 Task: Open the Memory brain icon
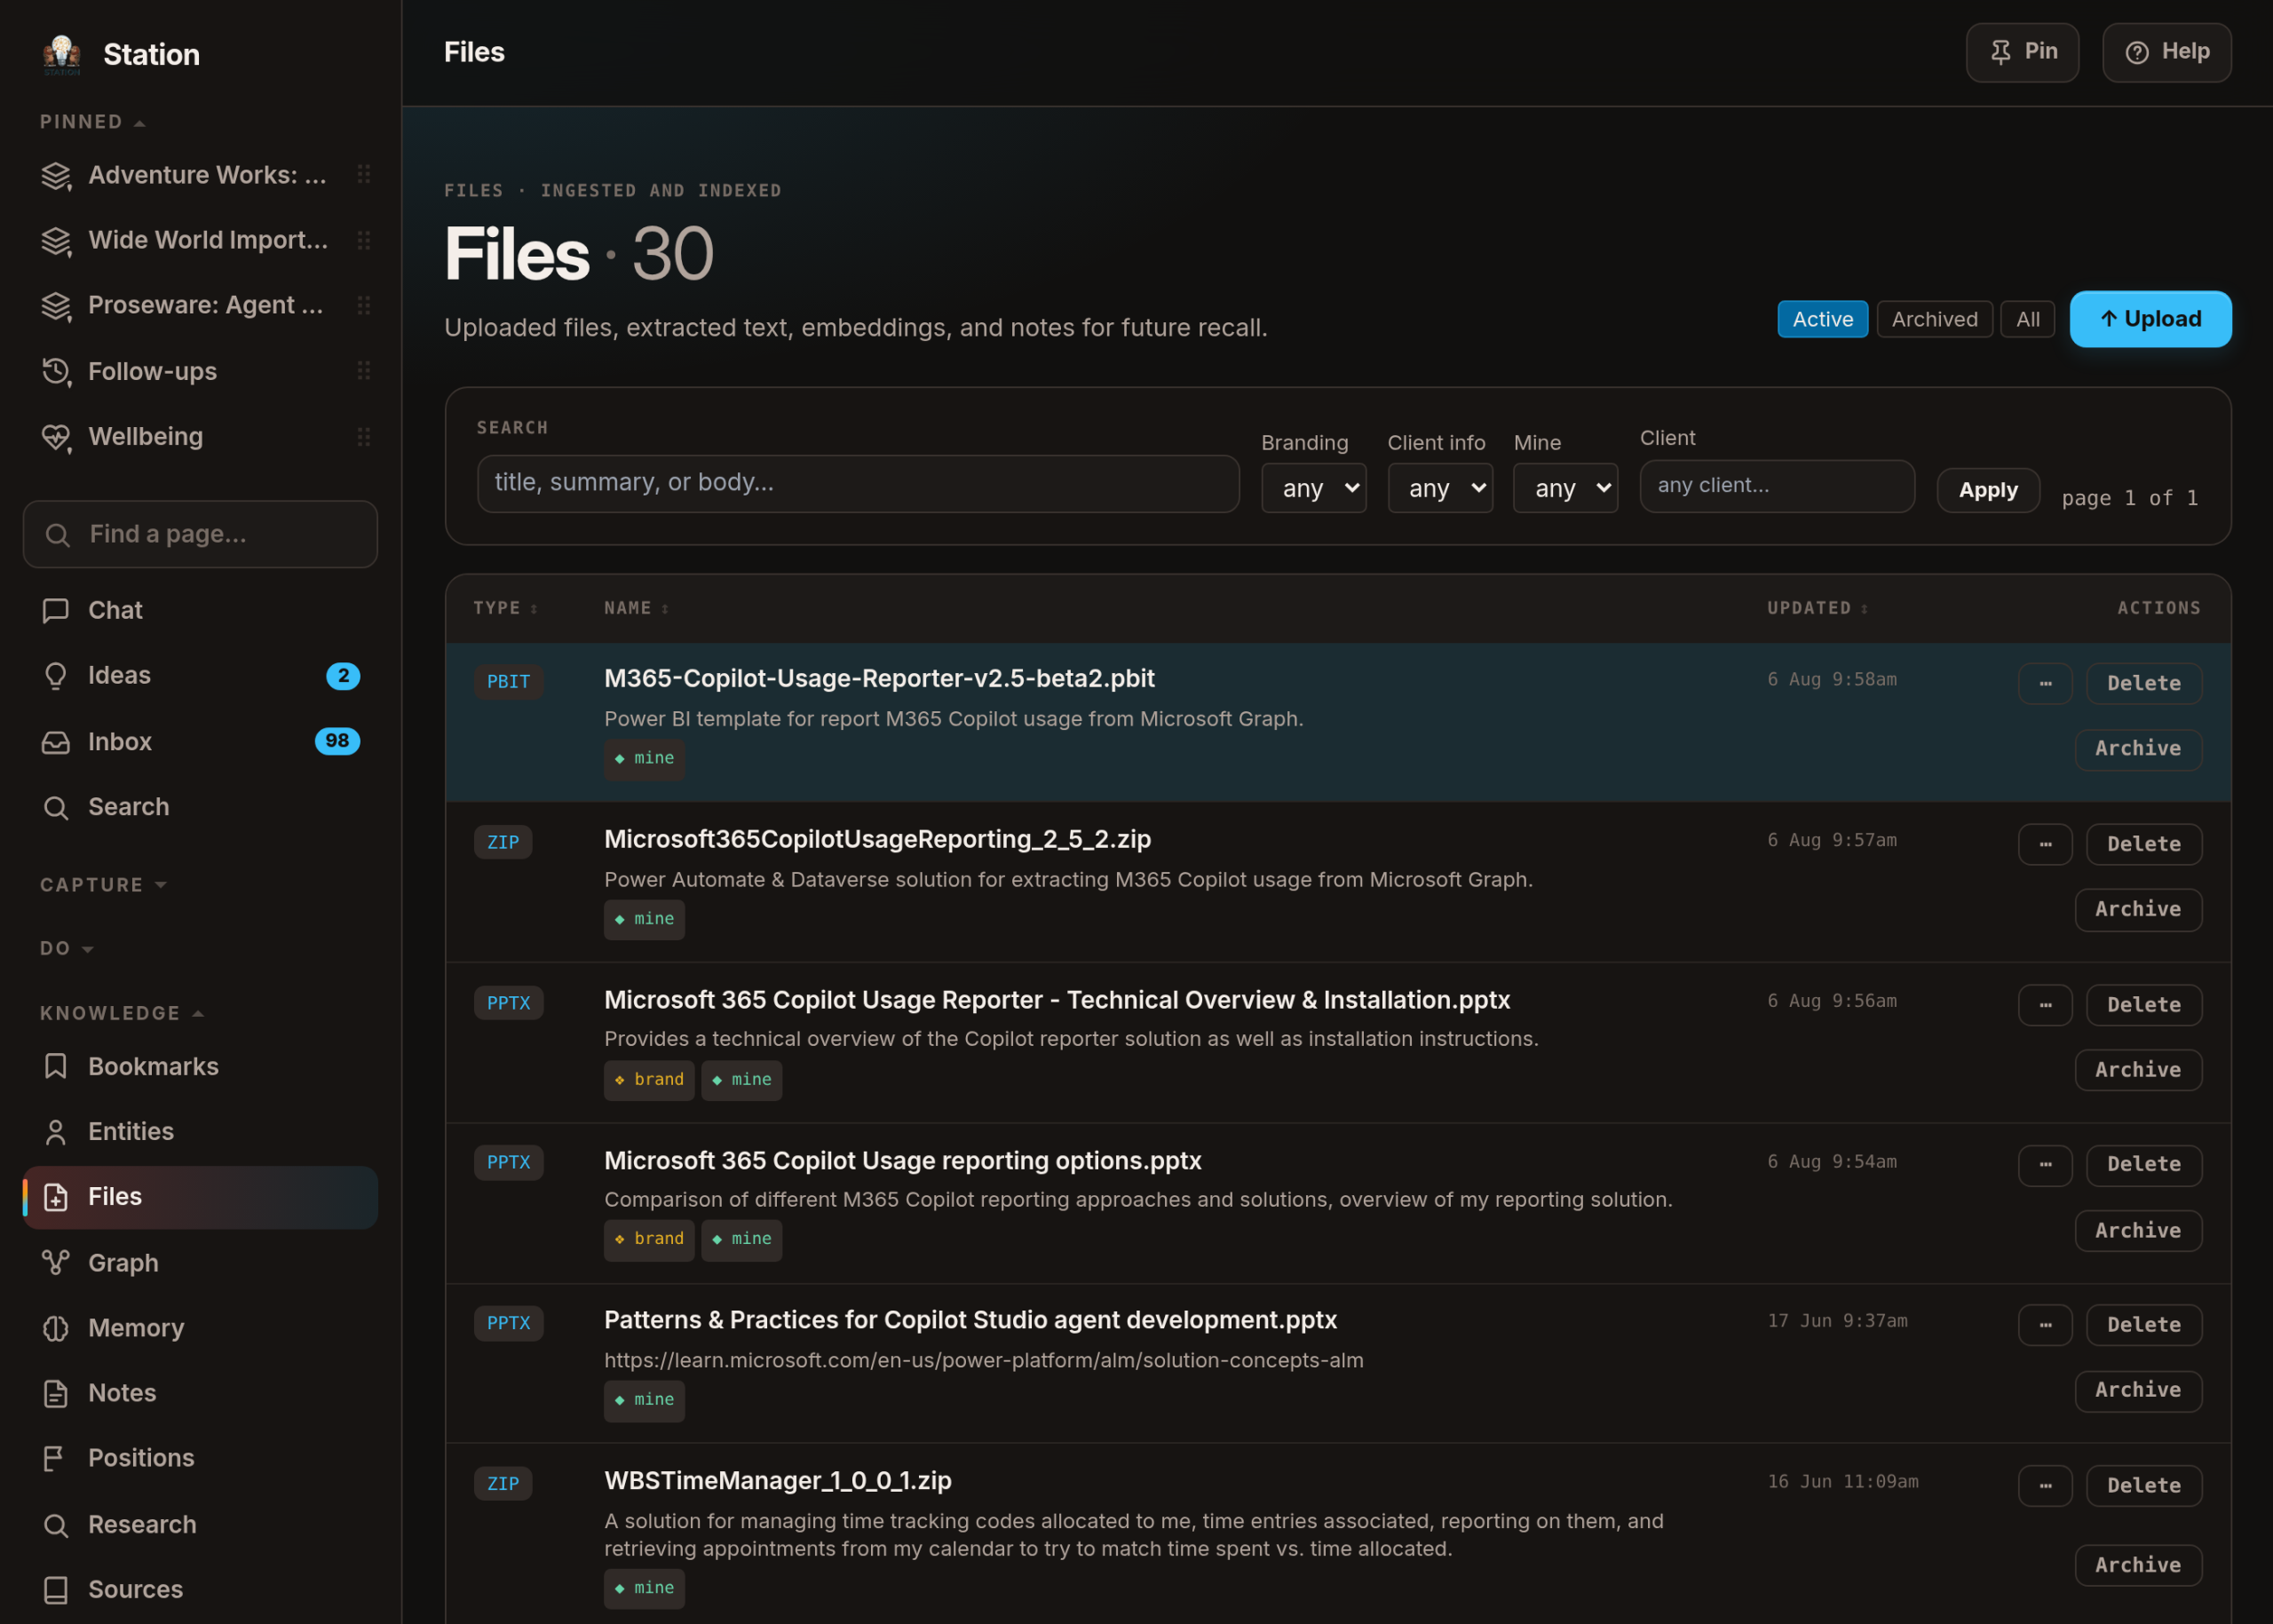(56, 1328)
